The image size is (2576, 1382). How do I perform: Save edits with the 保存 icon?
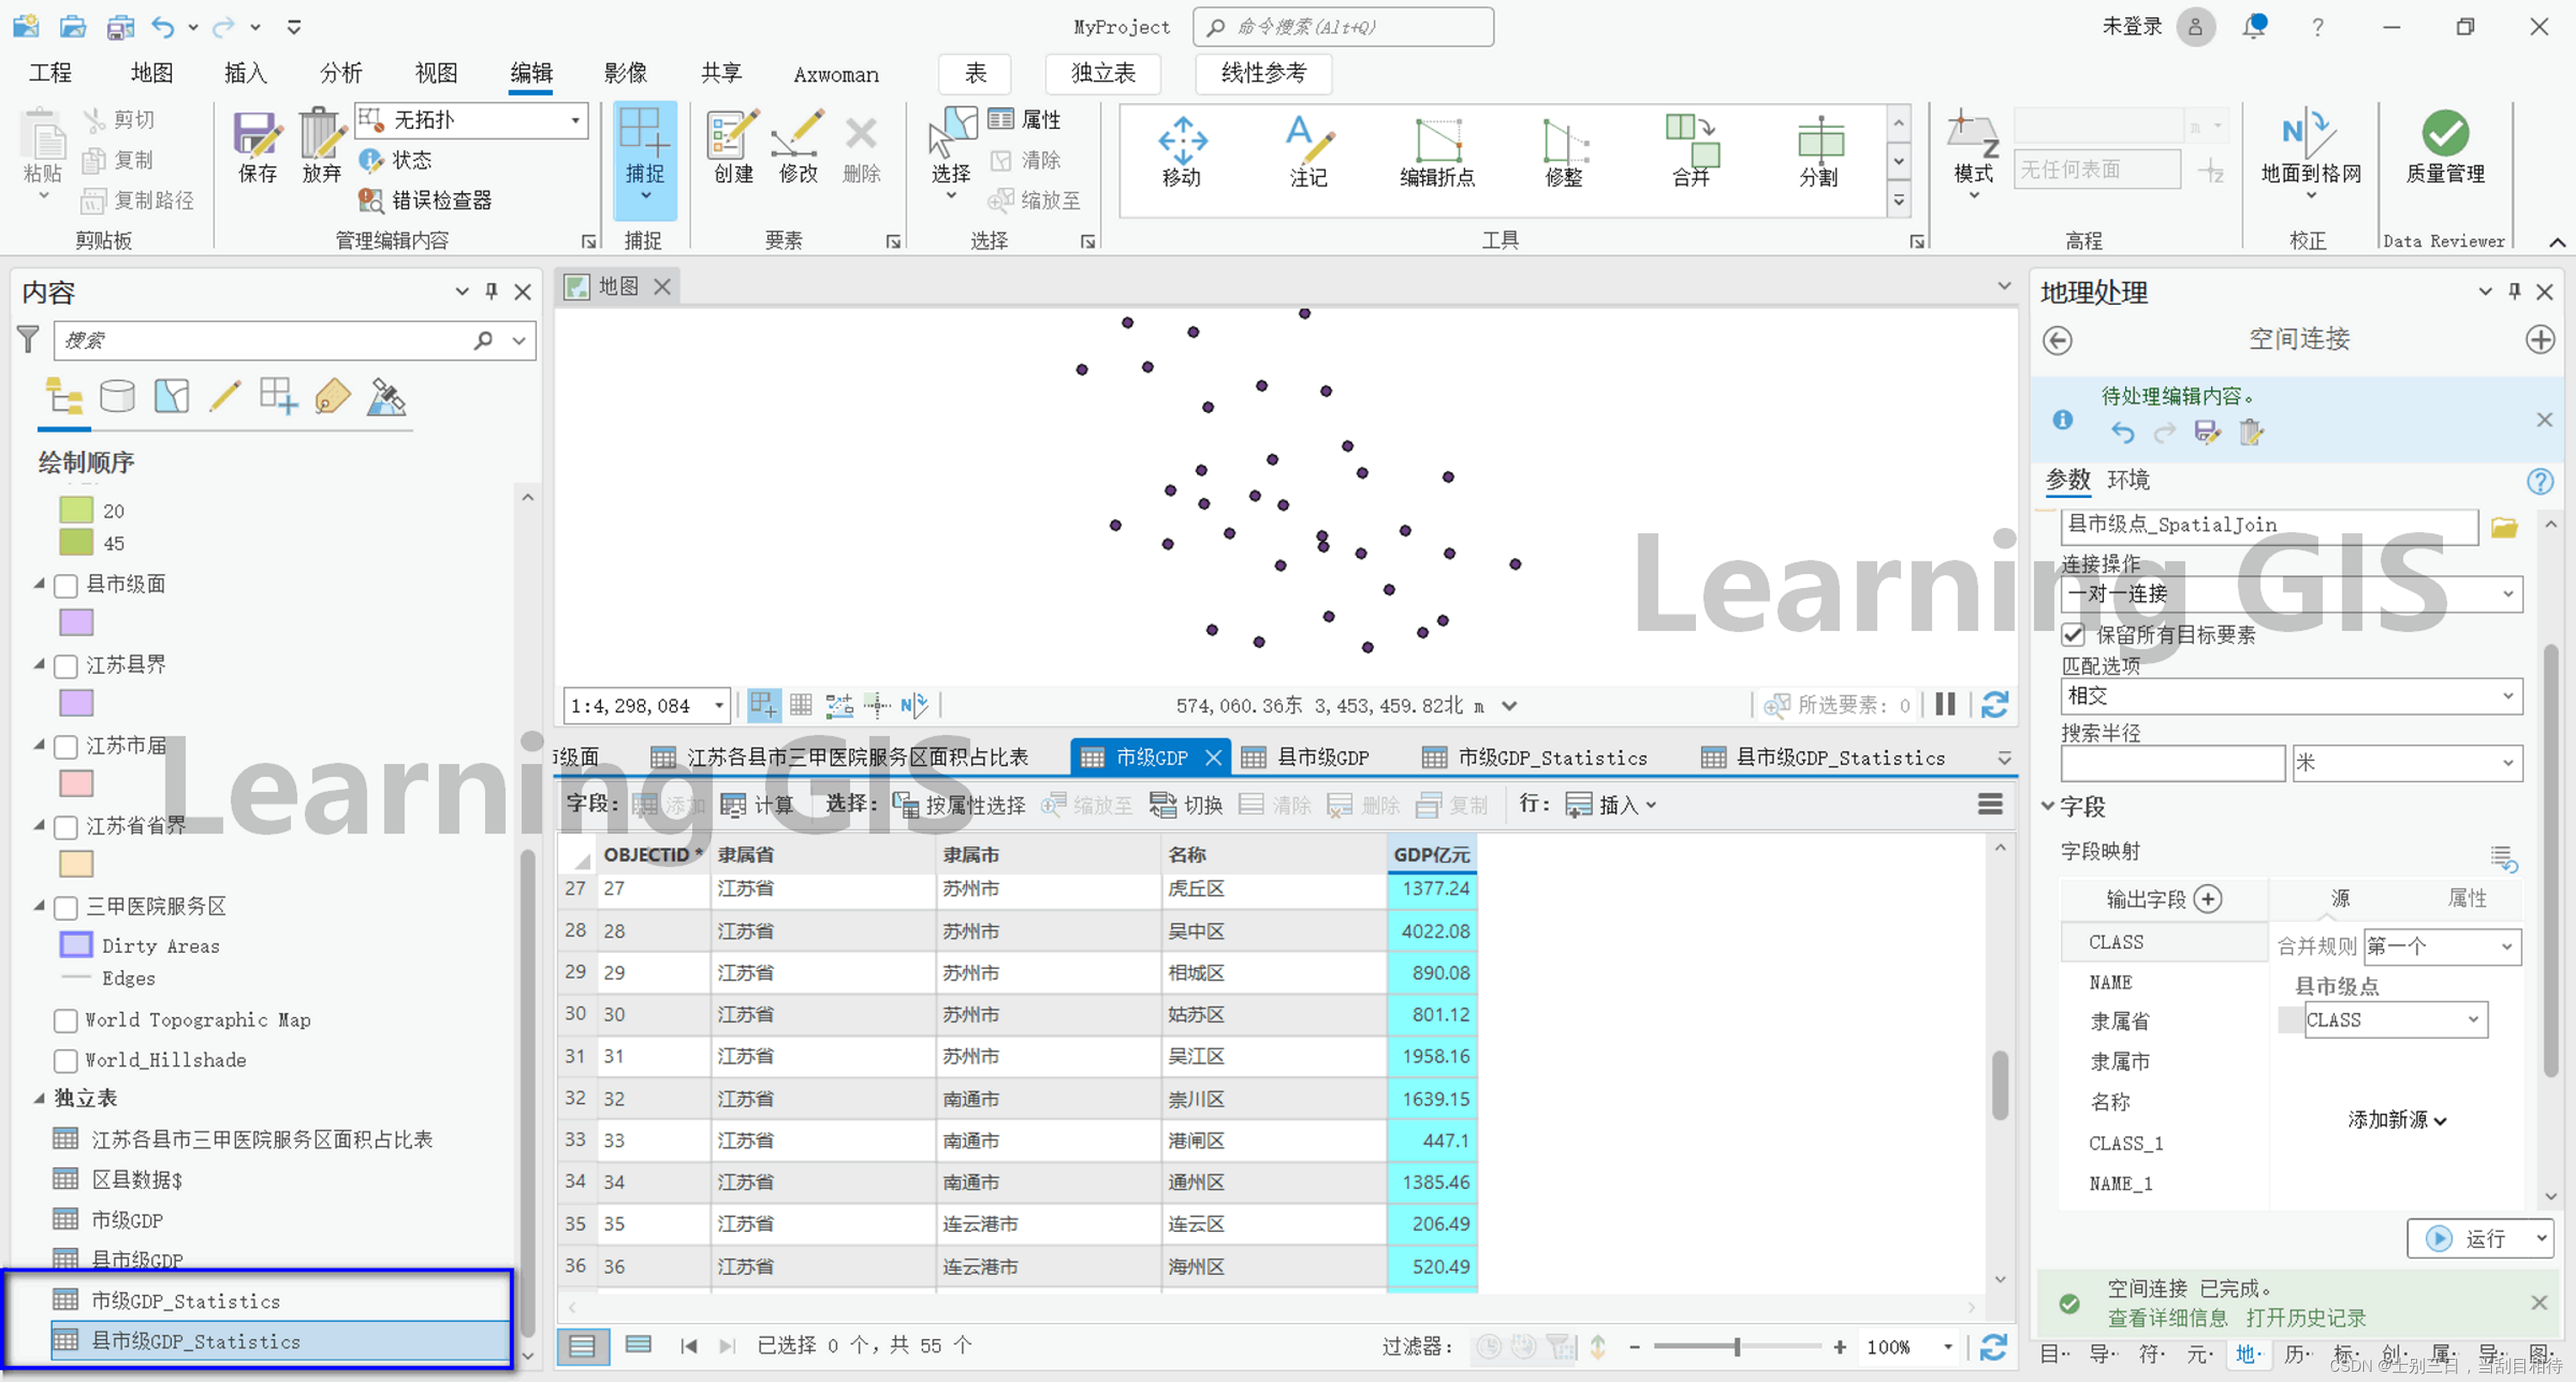(x=257, y=147)
